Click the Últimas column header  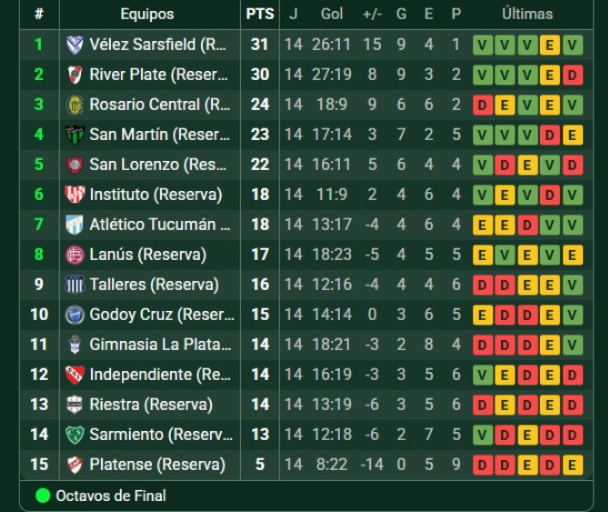click(527, 14)
